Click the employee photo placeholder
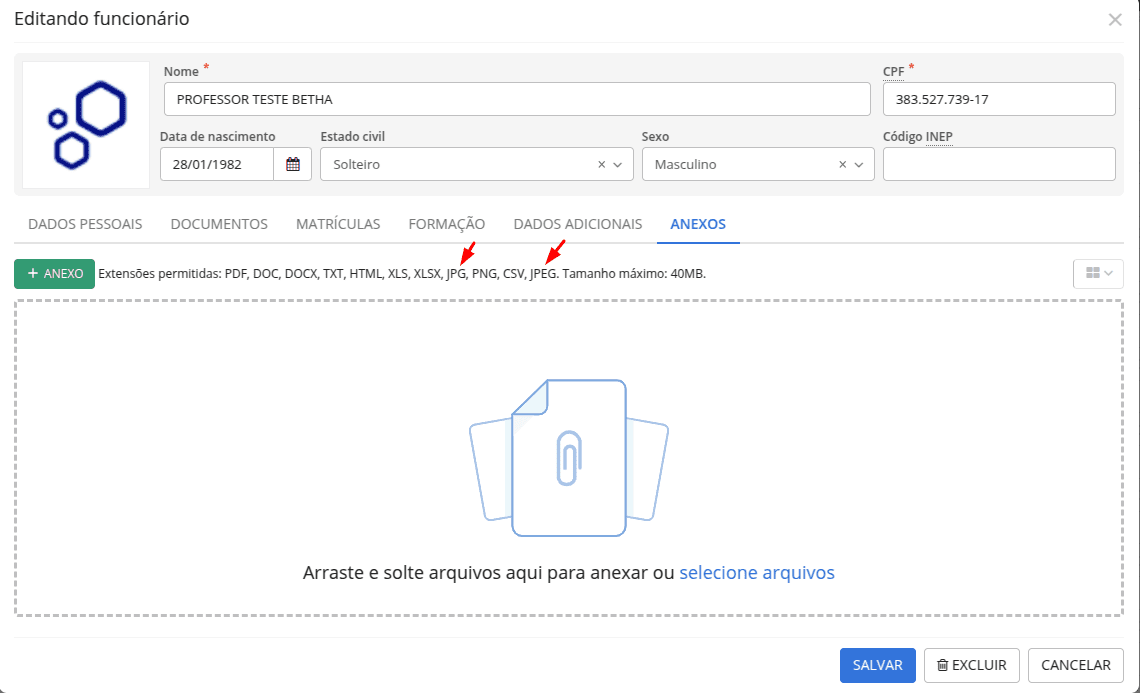1140x693 pixels. tap(86, 124)
